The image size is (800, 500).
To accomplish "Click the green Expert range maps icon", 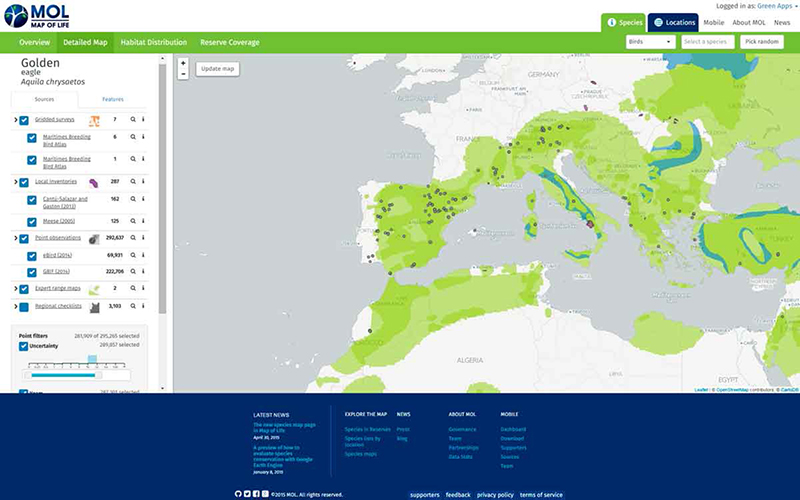I will tap(94, 290).
